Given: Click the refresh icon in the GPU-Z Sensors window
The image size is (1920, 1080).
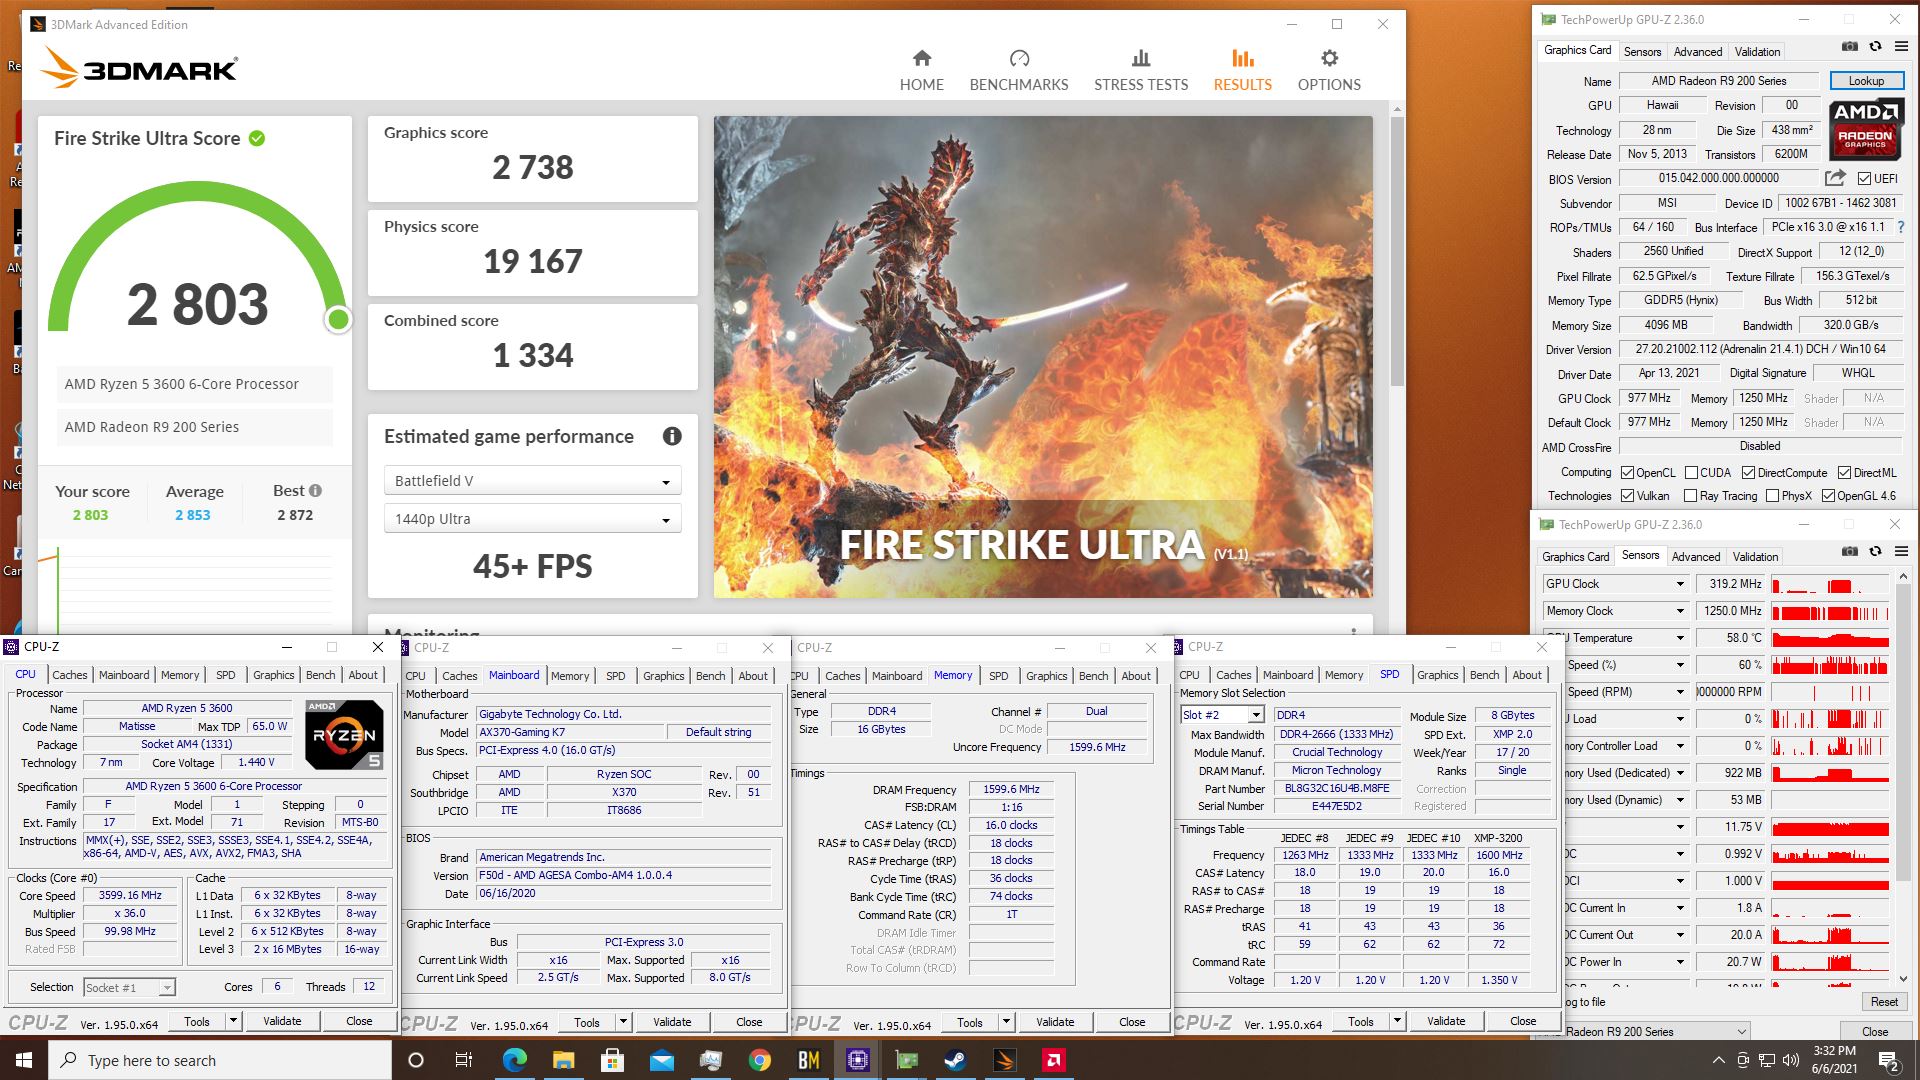Looking at the screenshot, I should (1875, 551).
